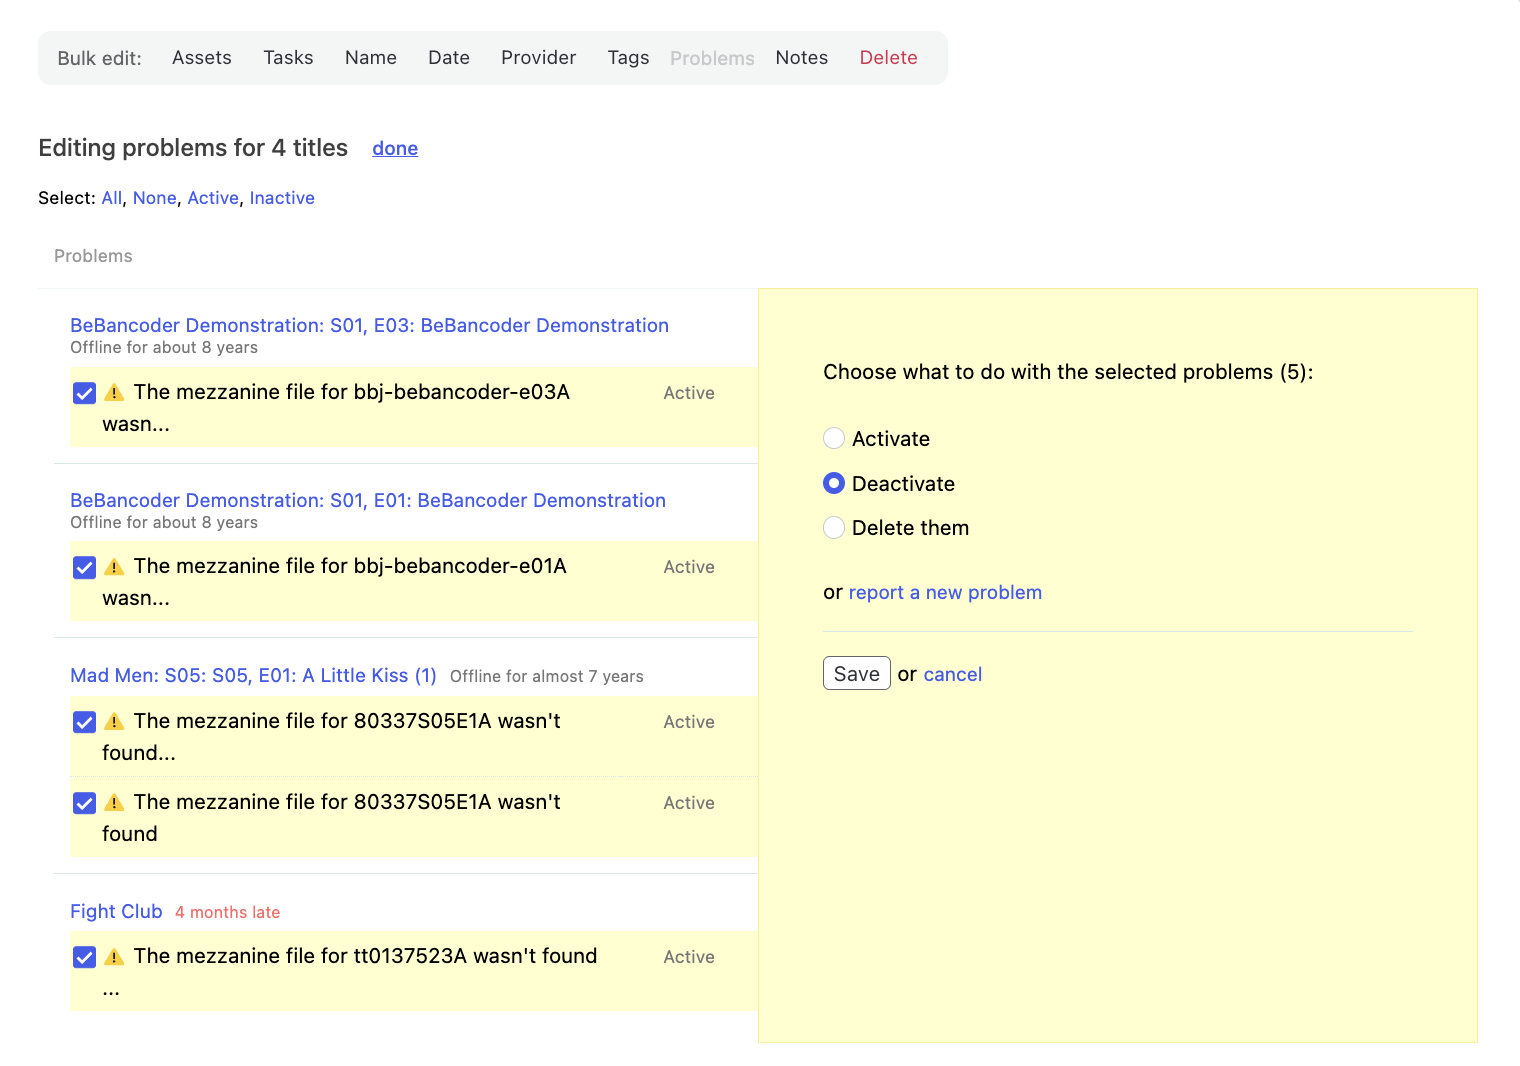This screenshot has height=1066, width=1520.
Task: Click warning icon beside Fight Club tt0137523A problem
Action: coord(115,957)
